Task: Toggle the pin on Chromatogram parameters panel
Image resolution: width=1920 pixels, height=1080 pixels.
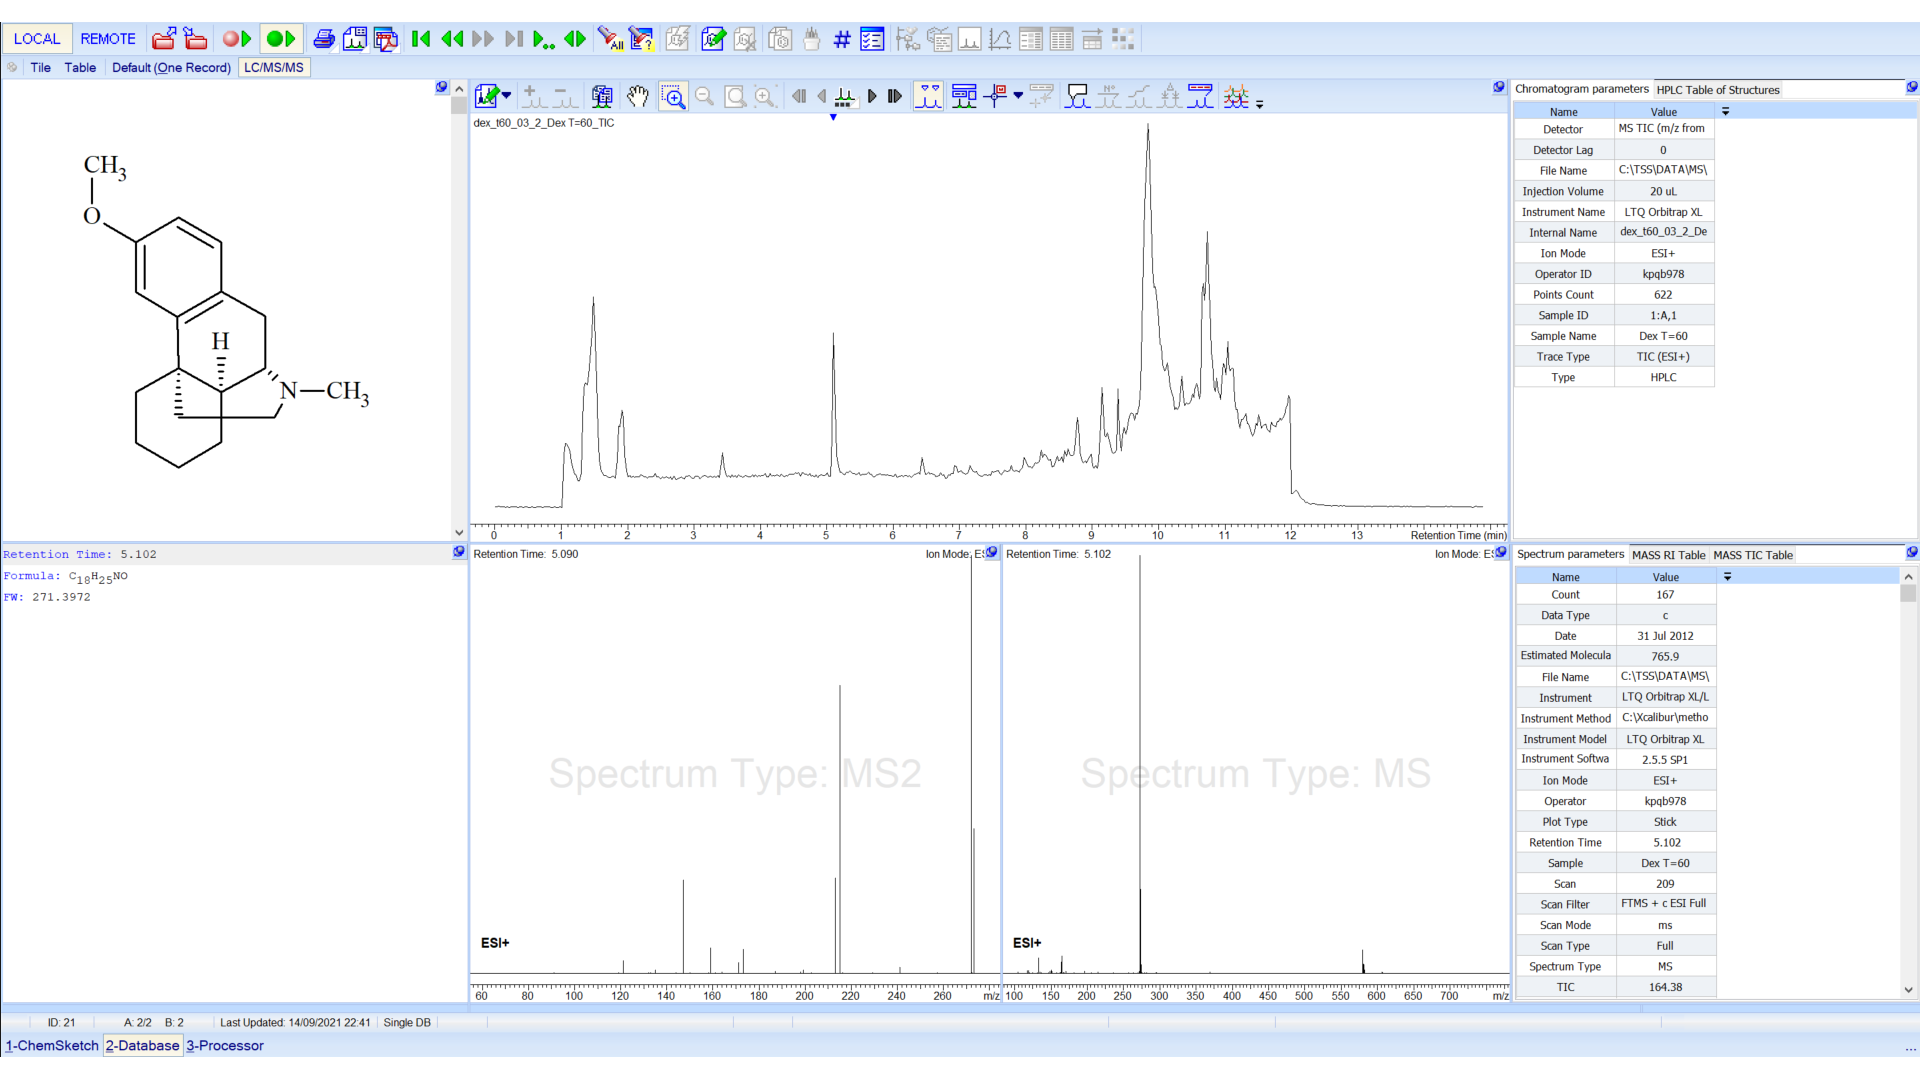Action: pos(1911,88)
